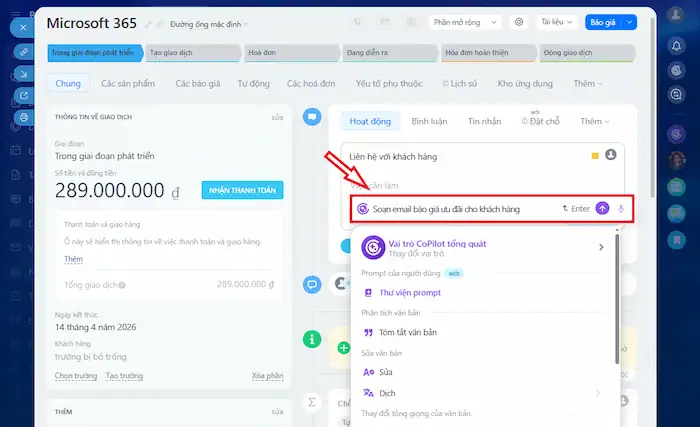
Task: Click the quote icon beside Tóm tắt văn bản
Action: coord(368,332)
